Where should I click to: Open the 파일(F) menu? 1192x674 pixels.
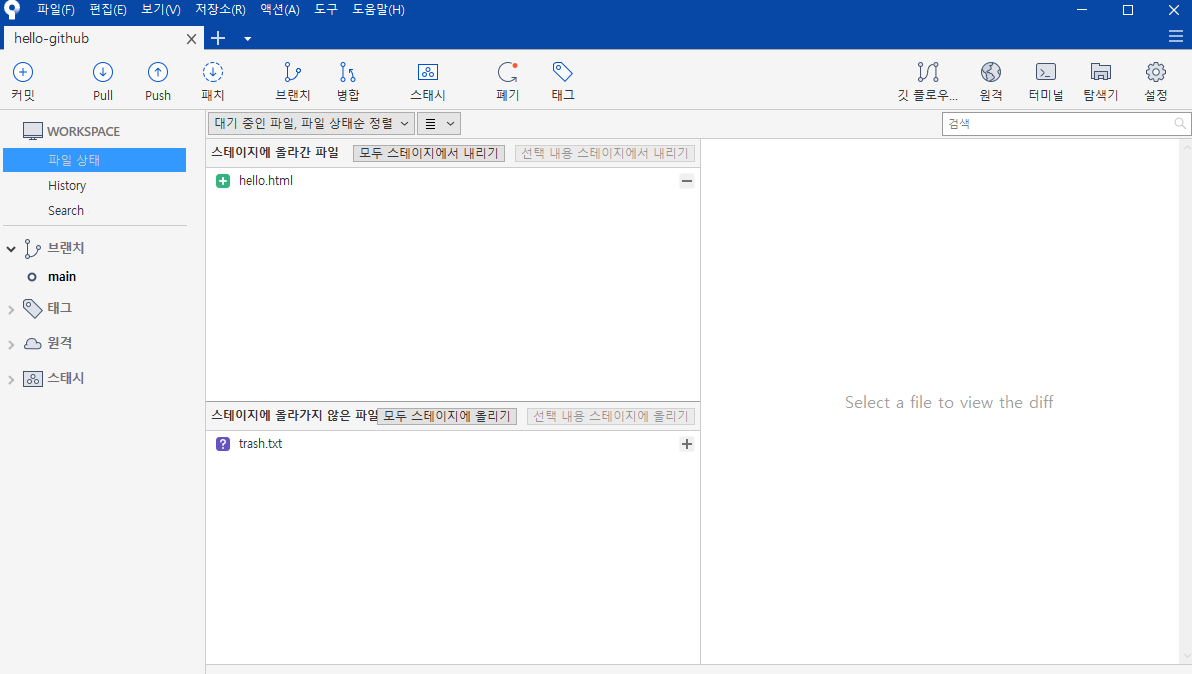[x=55, y=10]
